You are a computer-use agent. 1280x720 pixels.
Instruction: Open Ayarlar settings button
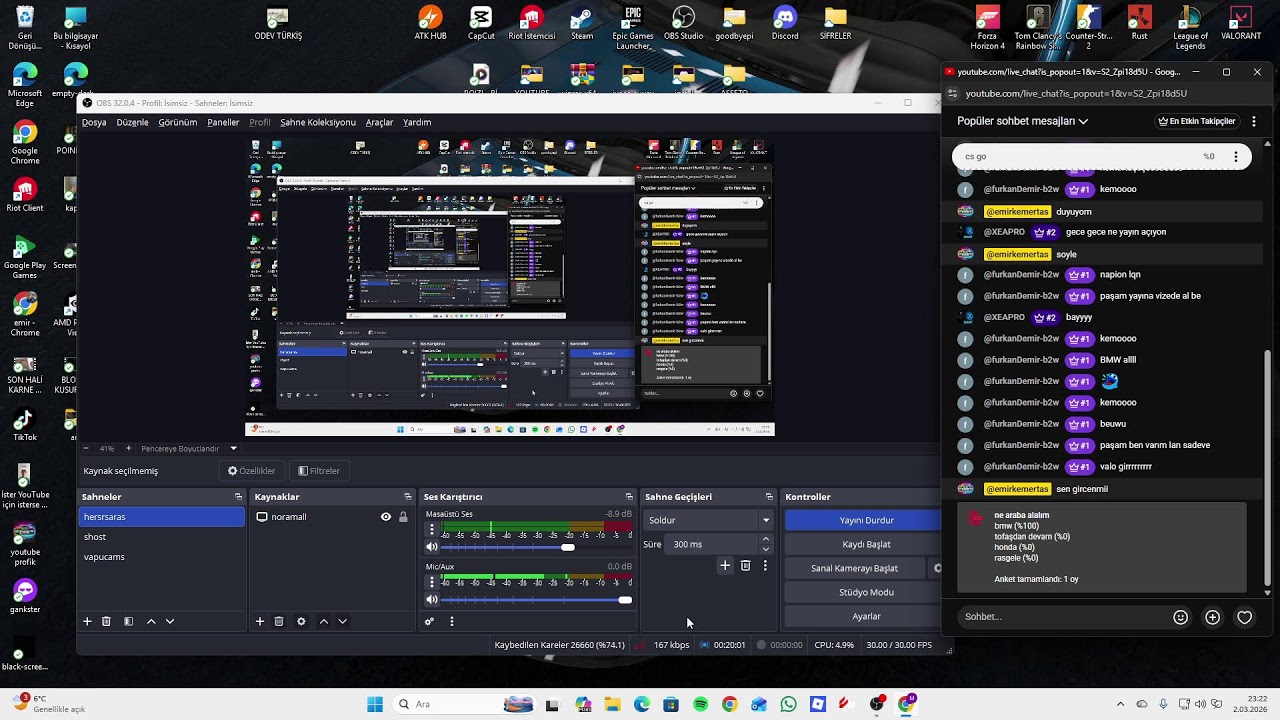[x=865, y=616]
